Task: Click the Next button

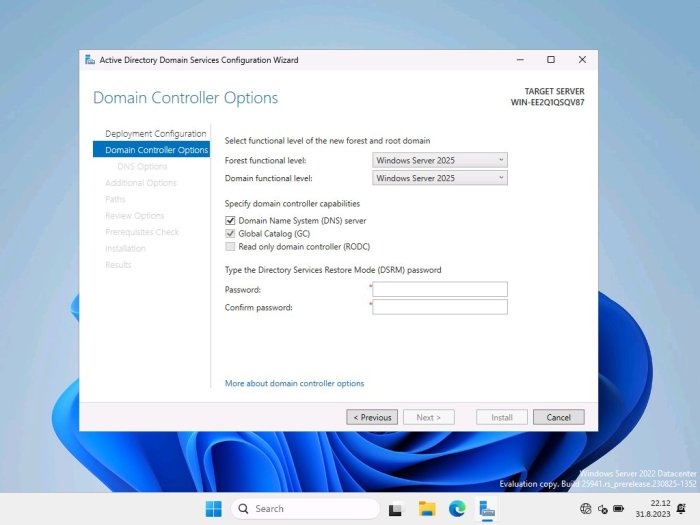Action: pyautogui.click(x=429, y=417)
